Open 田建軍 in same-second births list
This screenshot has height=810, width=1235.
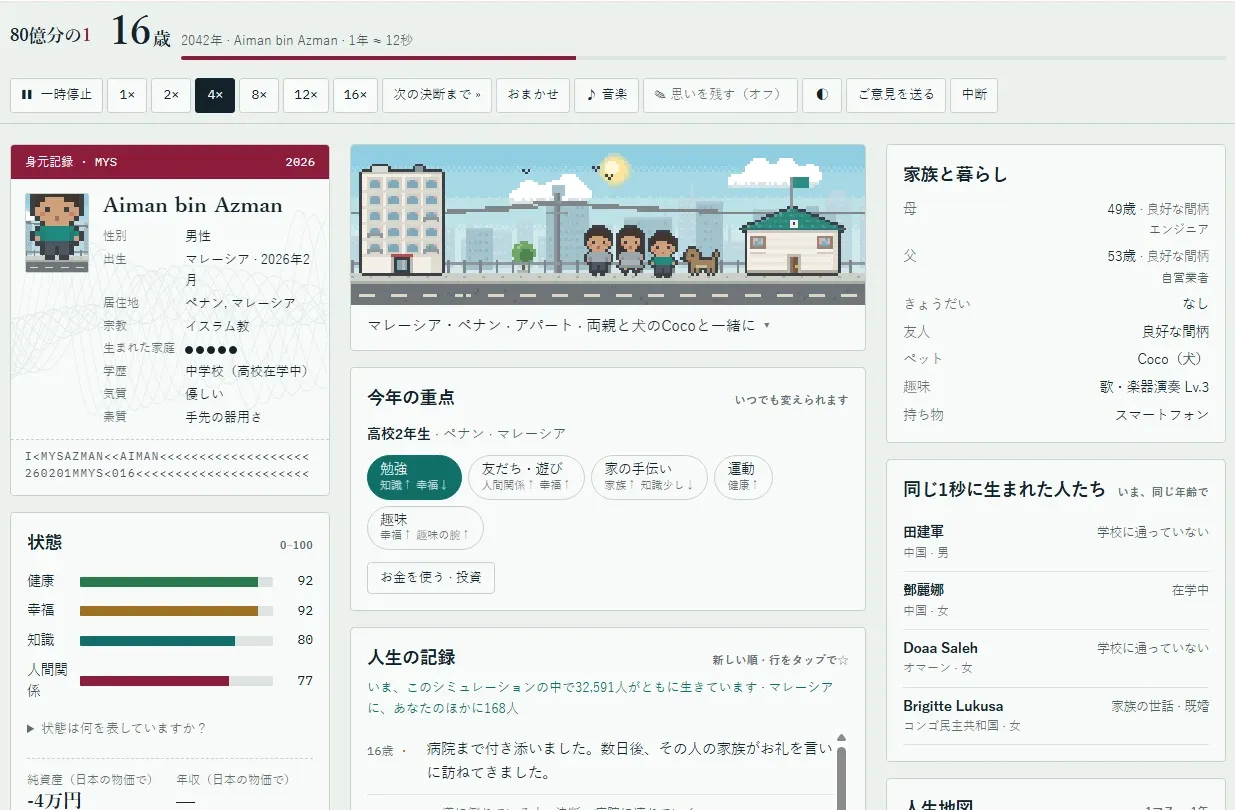coord(1056,542)
